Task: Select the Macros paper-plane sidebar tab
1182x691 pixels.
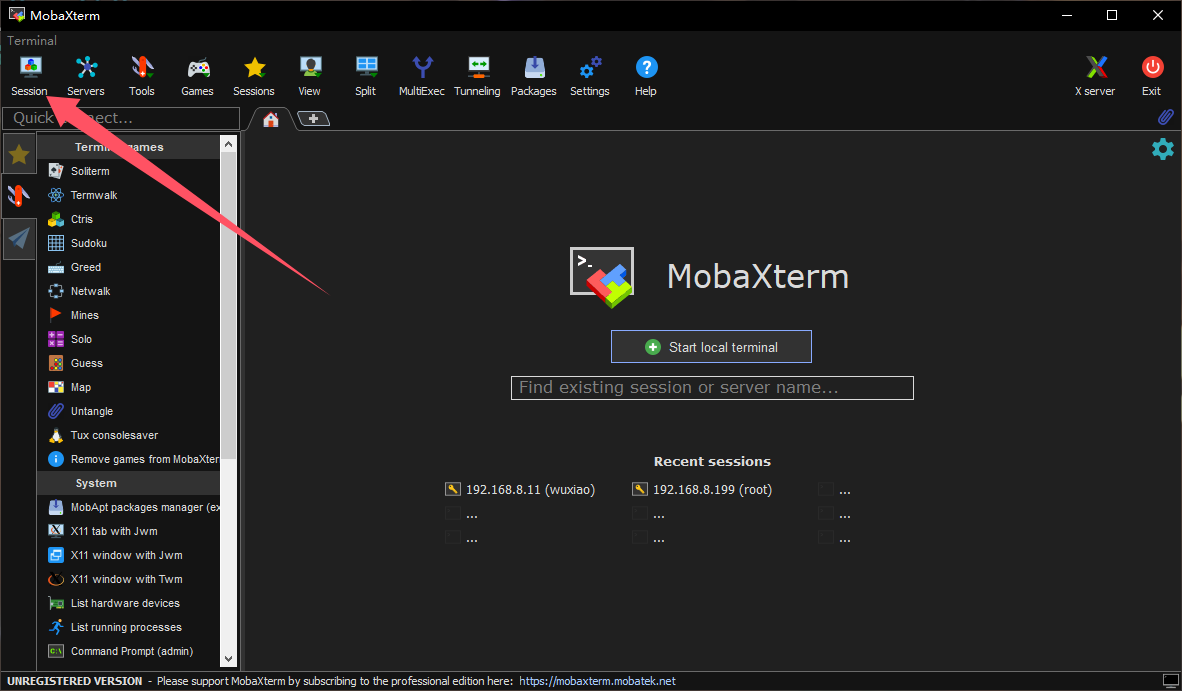Action: tap(19, 239)
